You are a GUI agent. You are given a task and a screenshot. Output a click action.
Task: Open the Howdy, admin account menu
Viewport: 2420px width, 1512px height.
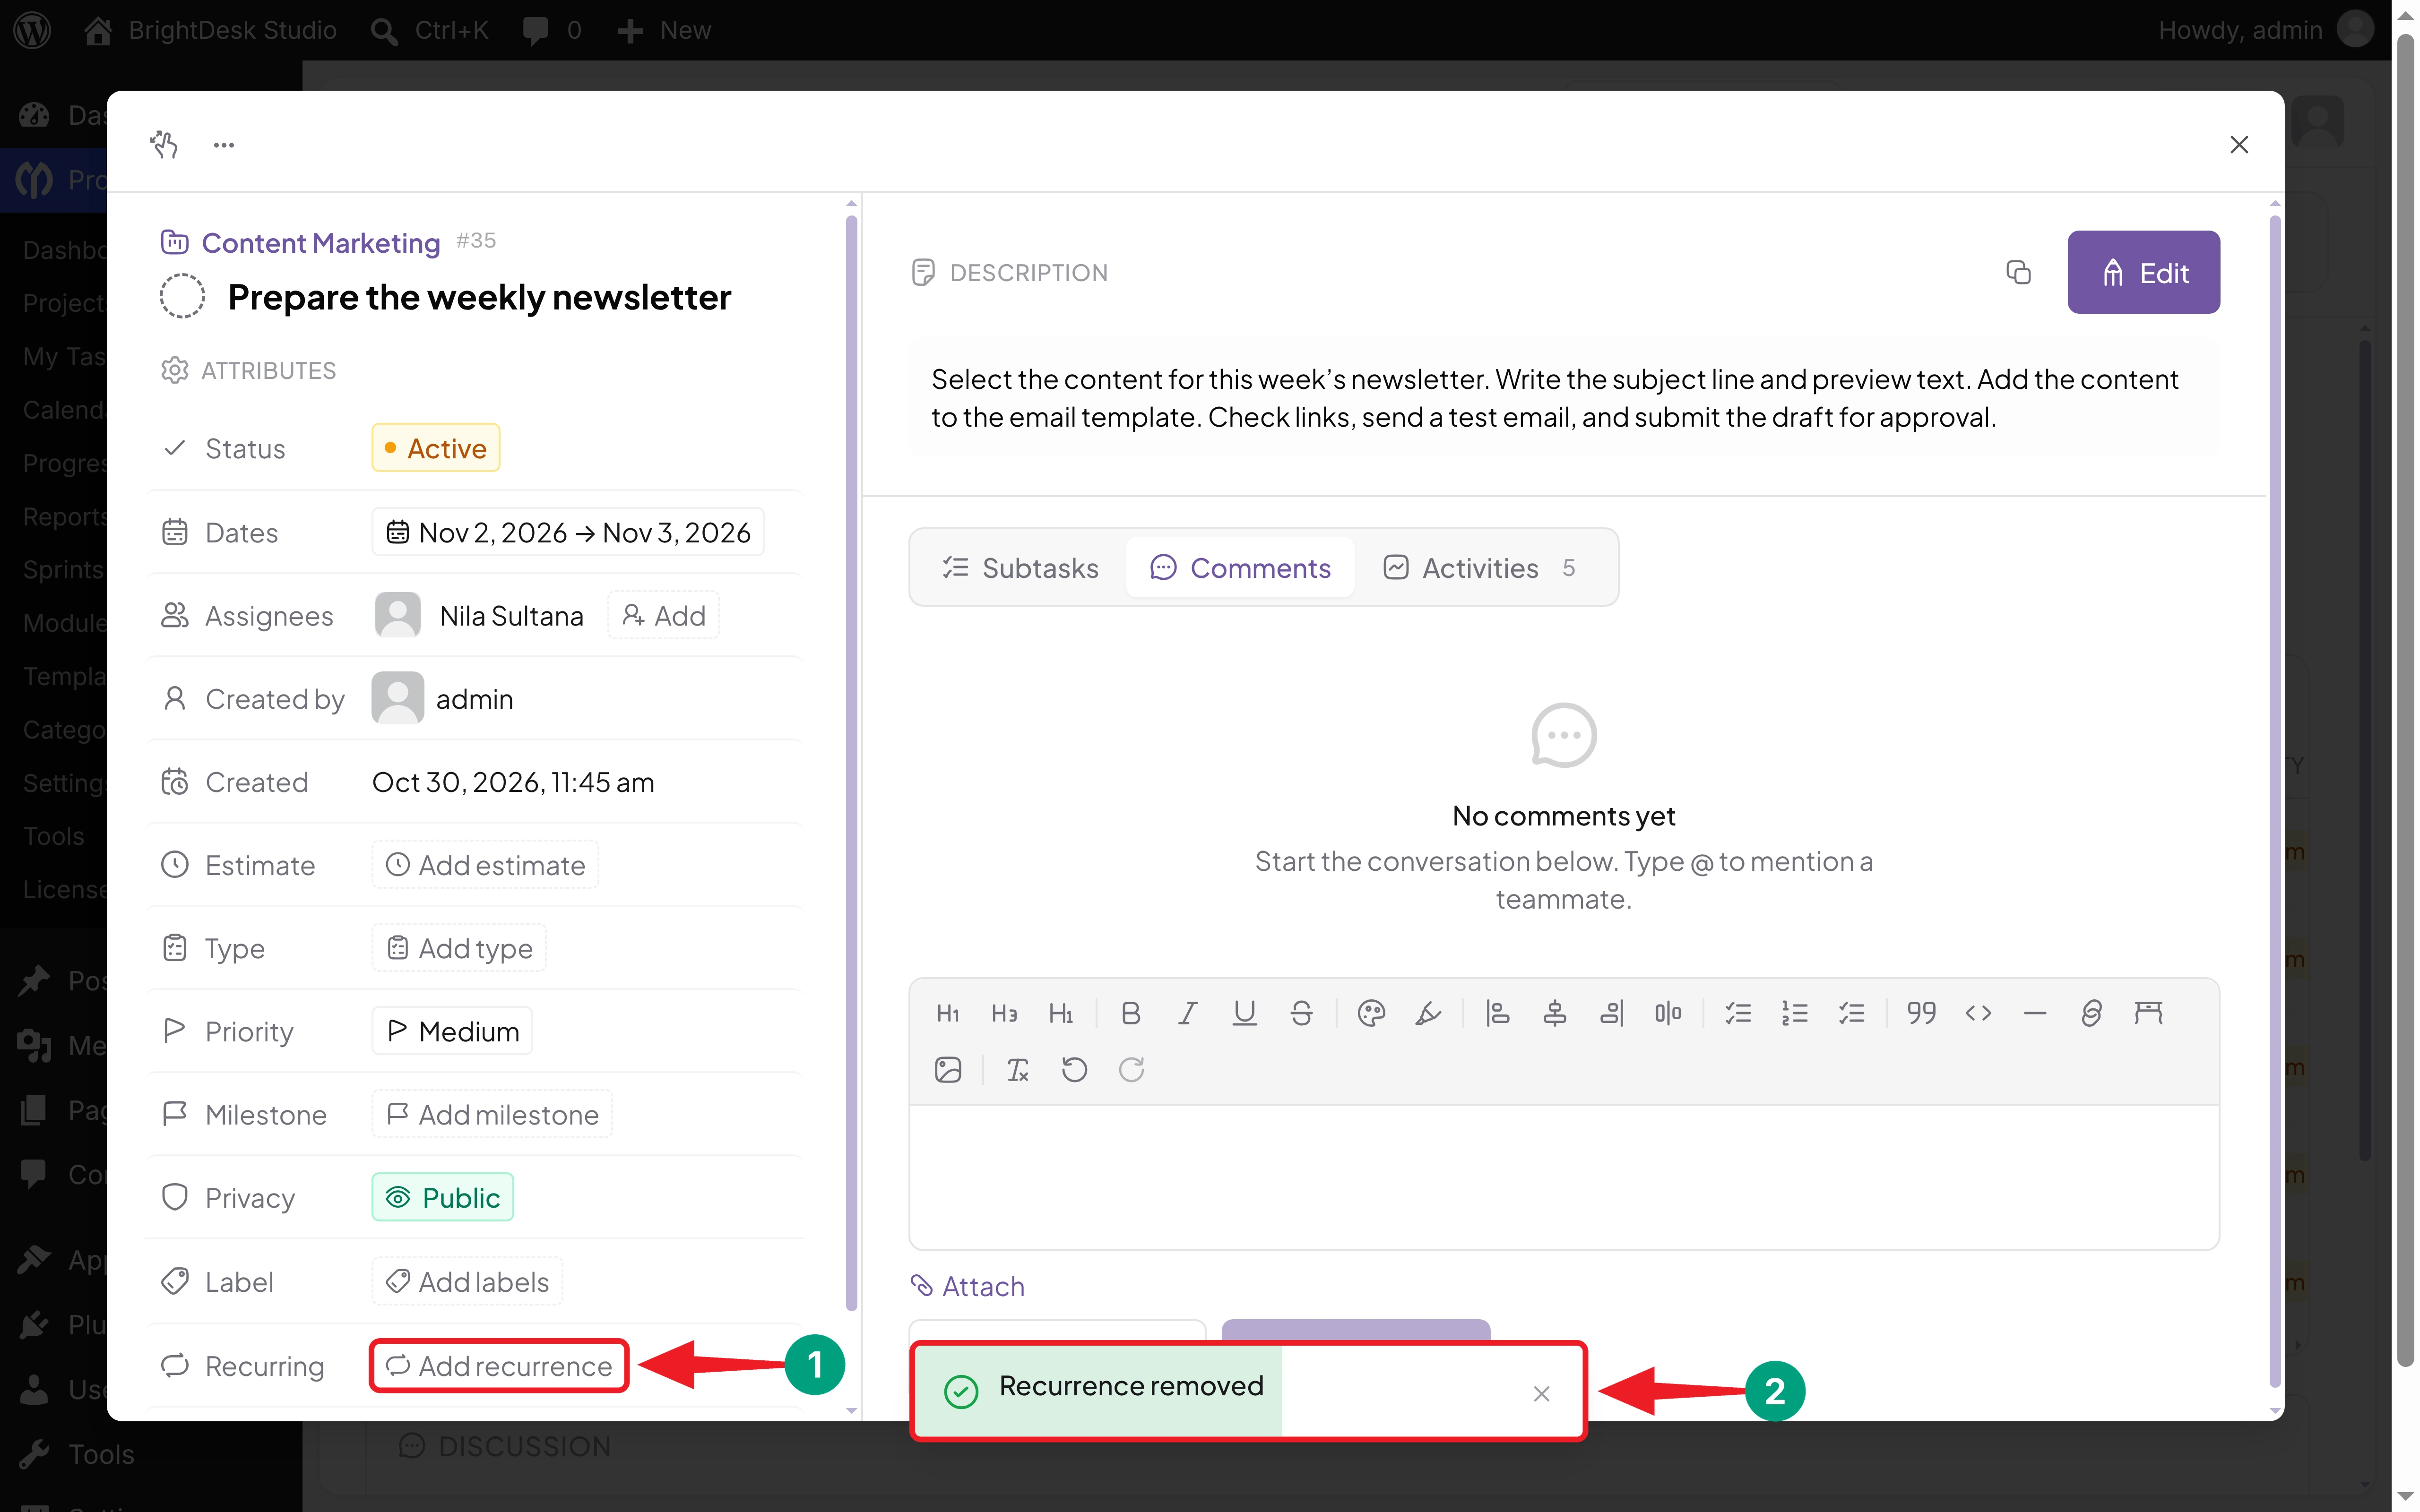(x=2266, y=30)
